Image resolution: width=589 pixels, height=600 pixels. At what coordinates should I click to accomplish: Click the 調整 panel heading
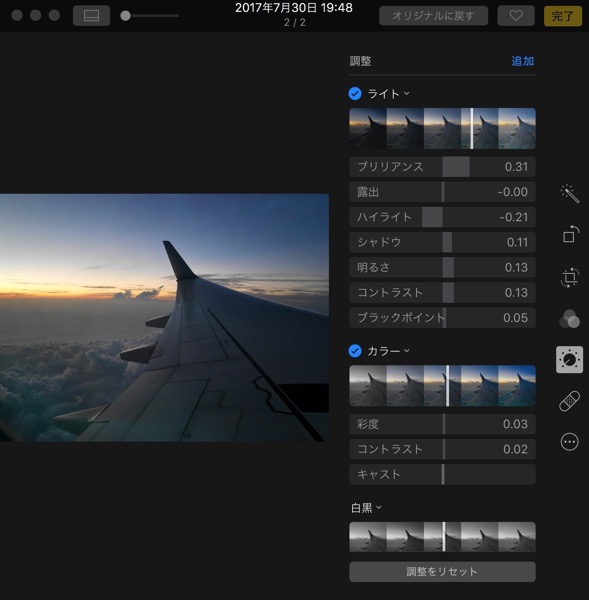(360, 61)
